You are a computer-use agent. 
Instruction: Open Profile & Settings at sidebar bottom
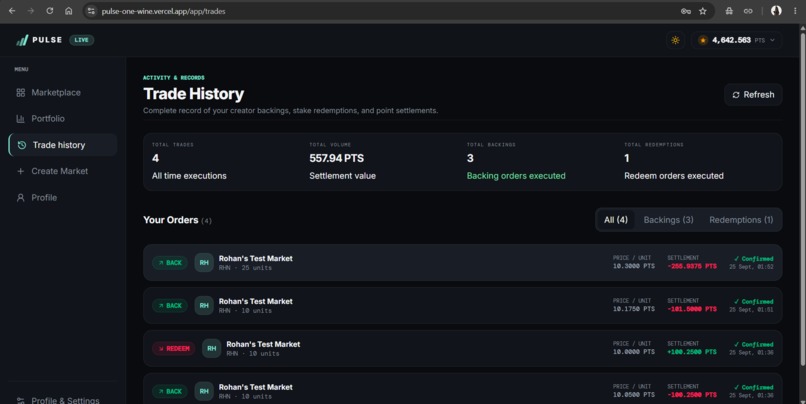coord(62,400)
